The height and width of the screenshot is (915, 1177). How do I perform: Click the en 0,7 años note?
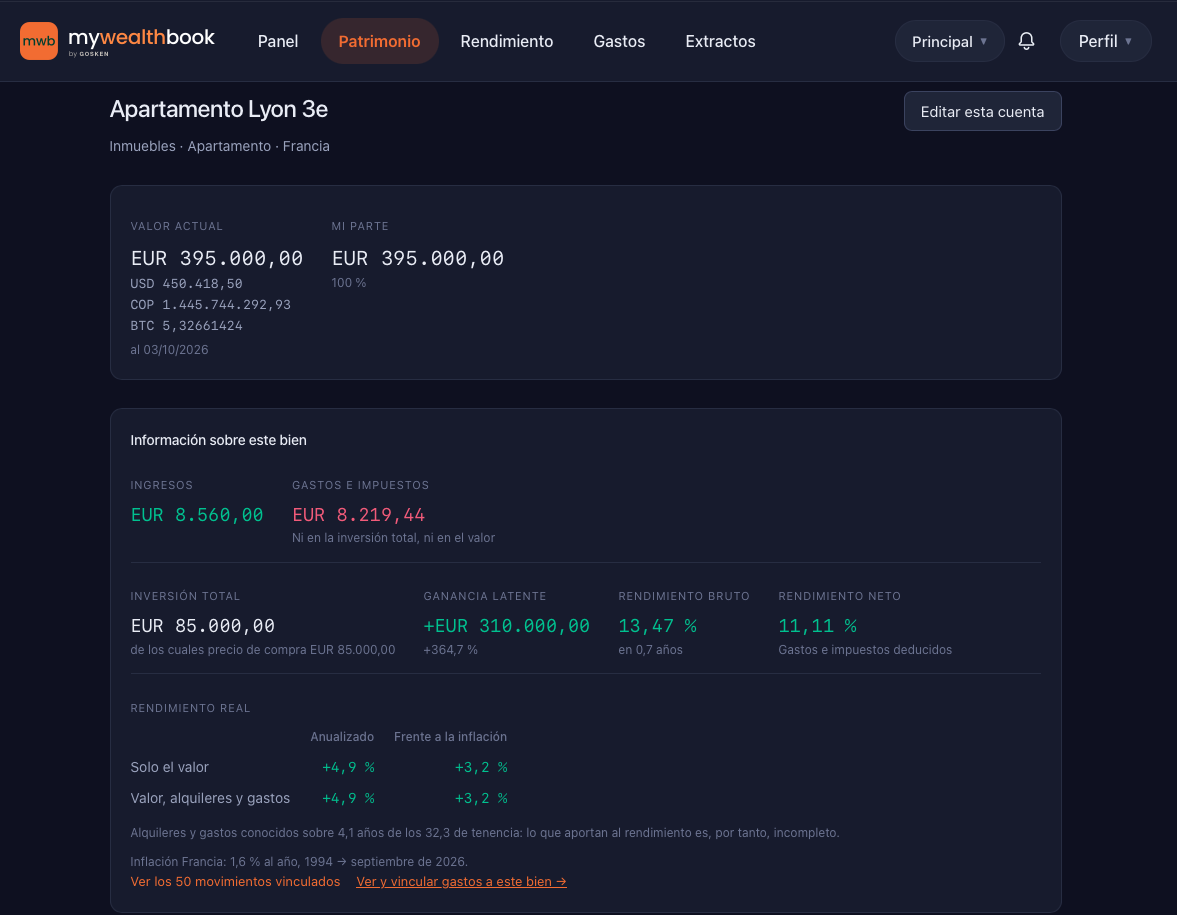[651, 650]
